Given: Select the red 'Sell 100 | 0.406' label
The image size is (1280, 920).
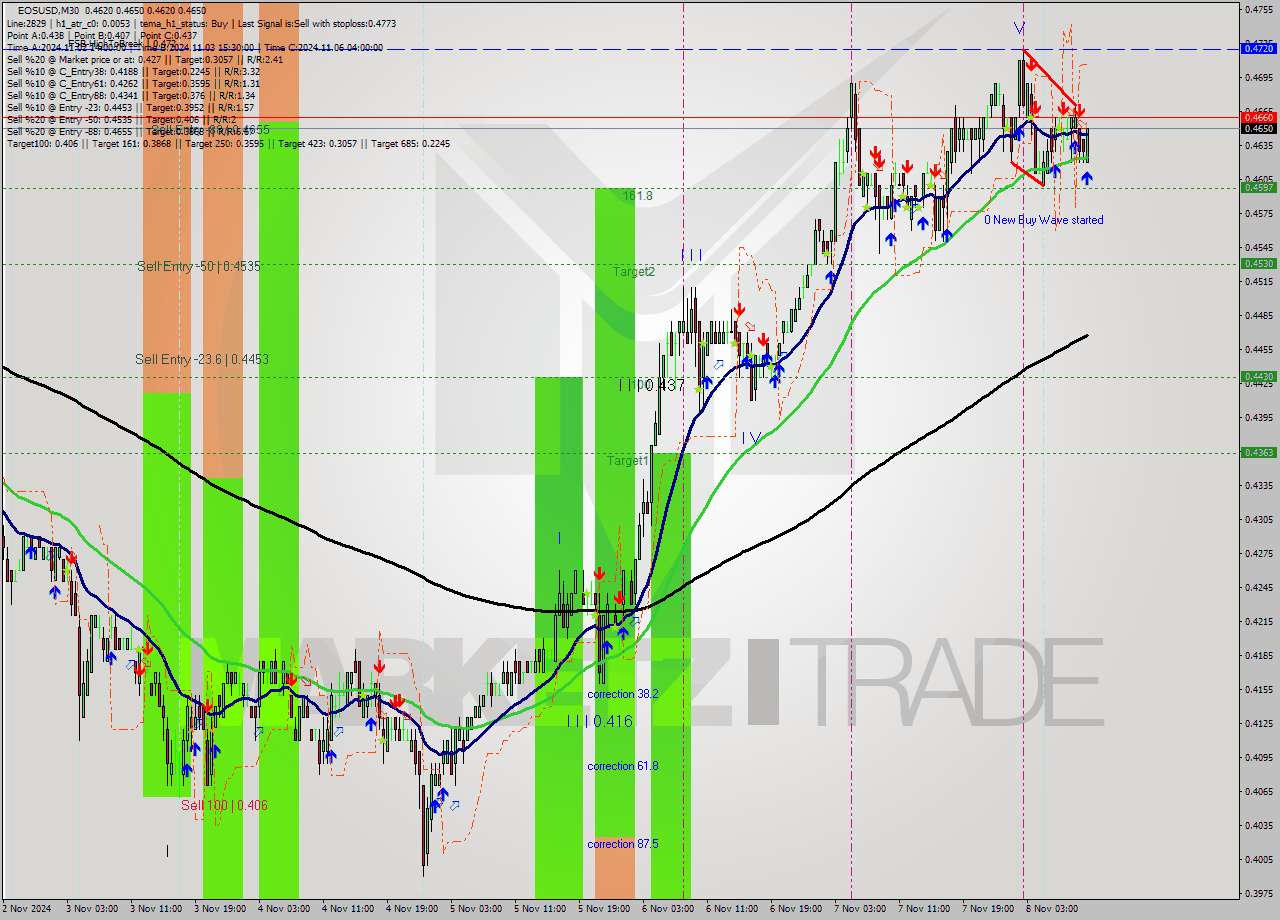Looking at the screenshot, I should pyautogui.click(x=224, y=805).
